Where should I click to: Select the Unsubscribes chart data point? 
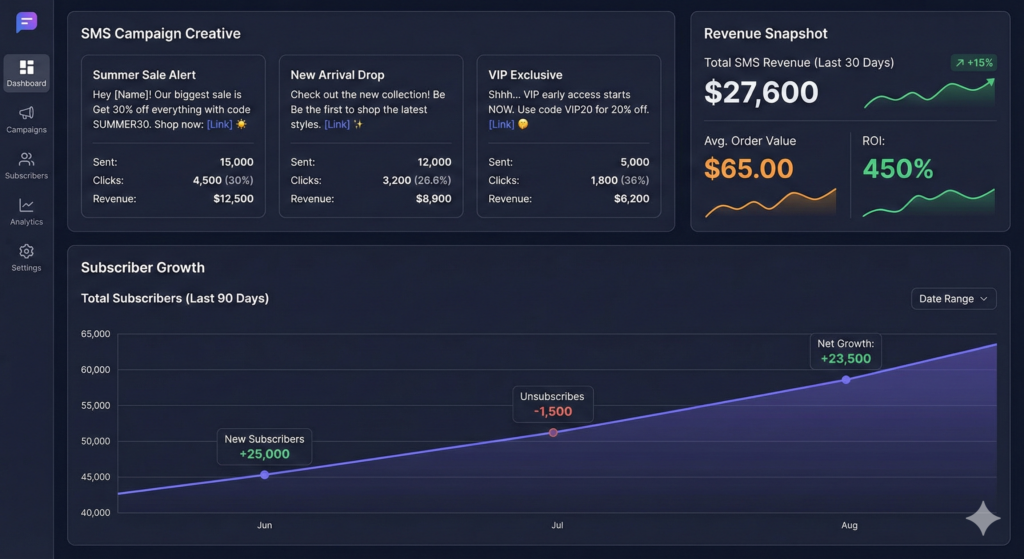click(553, 432)
